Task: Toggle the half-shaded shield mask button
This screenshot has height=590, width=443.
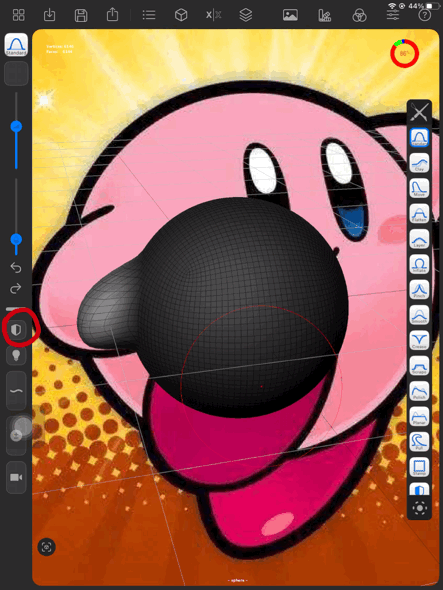Action: (x=16, y=330)
